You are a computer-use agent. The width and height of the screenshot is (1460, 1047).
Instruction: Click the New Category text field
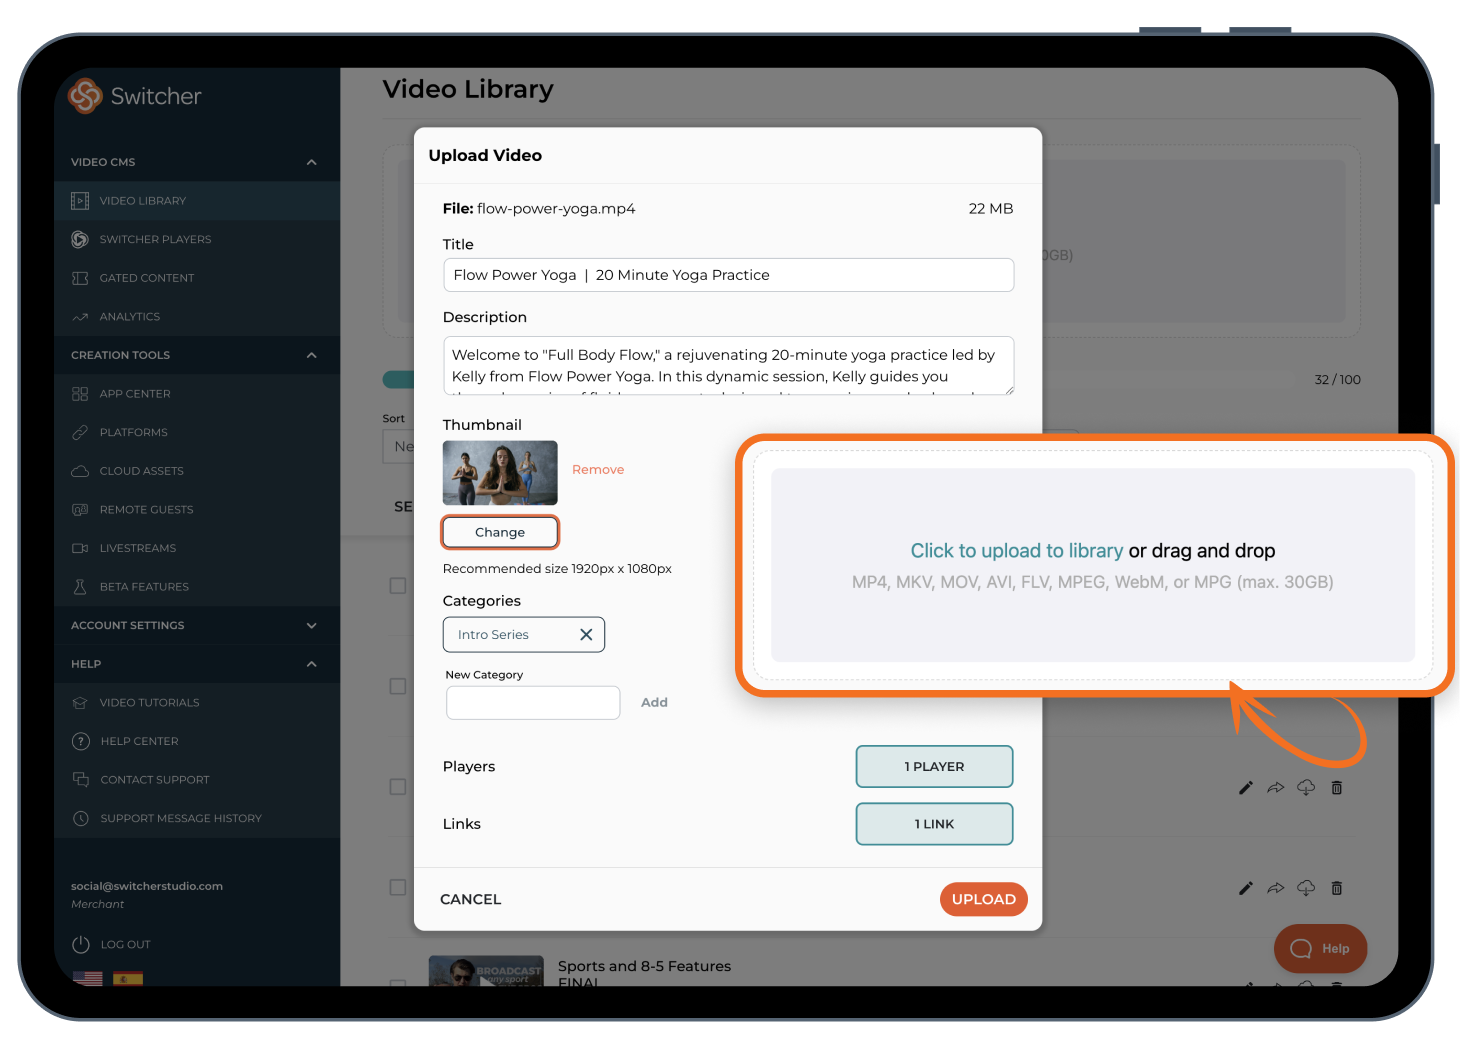(533, 702)
